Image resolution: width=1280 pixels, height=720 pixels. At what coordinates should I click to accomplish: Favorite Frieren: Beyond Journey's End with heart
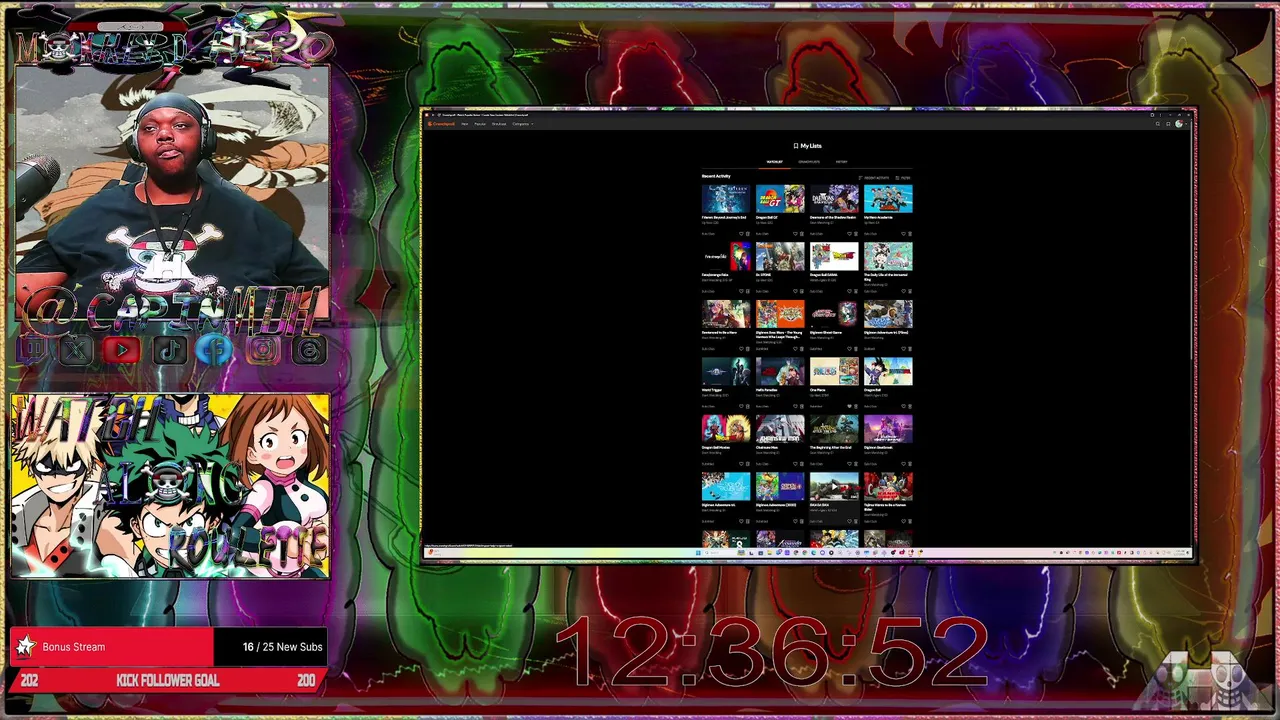(x=741, y=234)
